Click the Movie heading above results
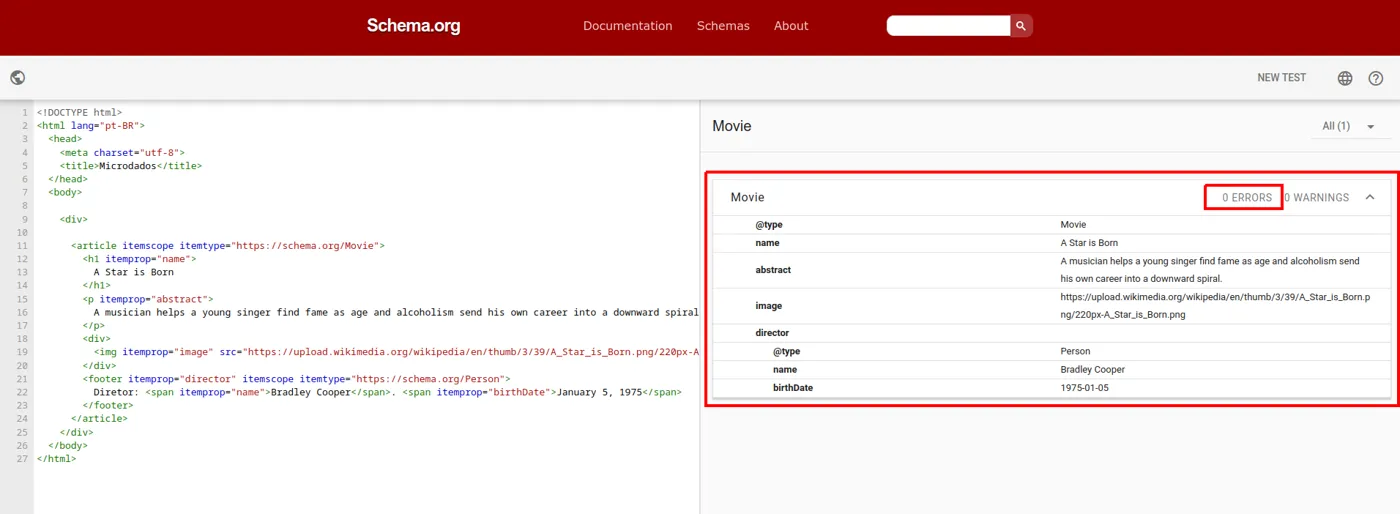 (x=731, y=126)
